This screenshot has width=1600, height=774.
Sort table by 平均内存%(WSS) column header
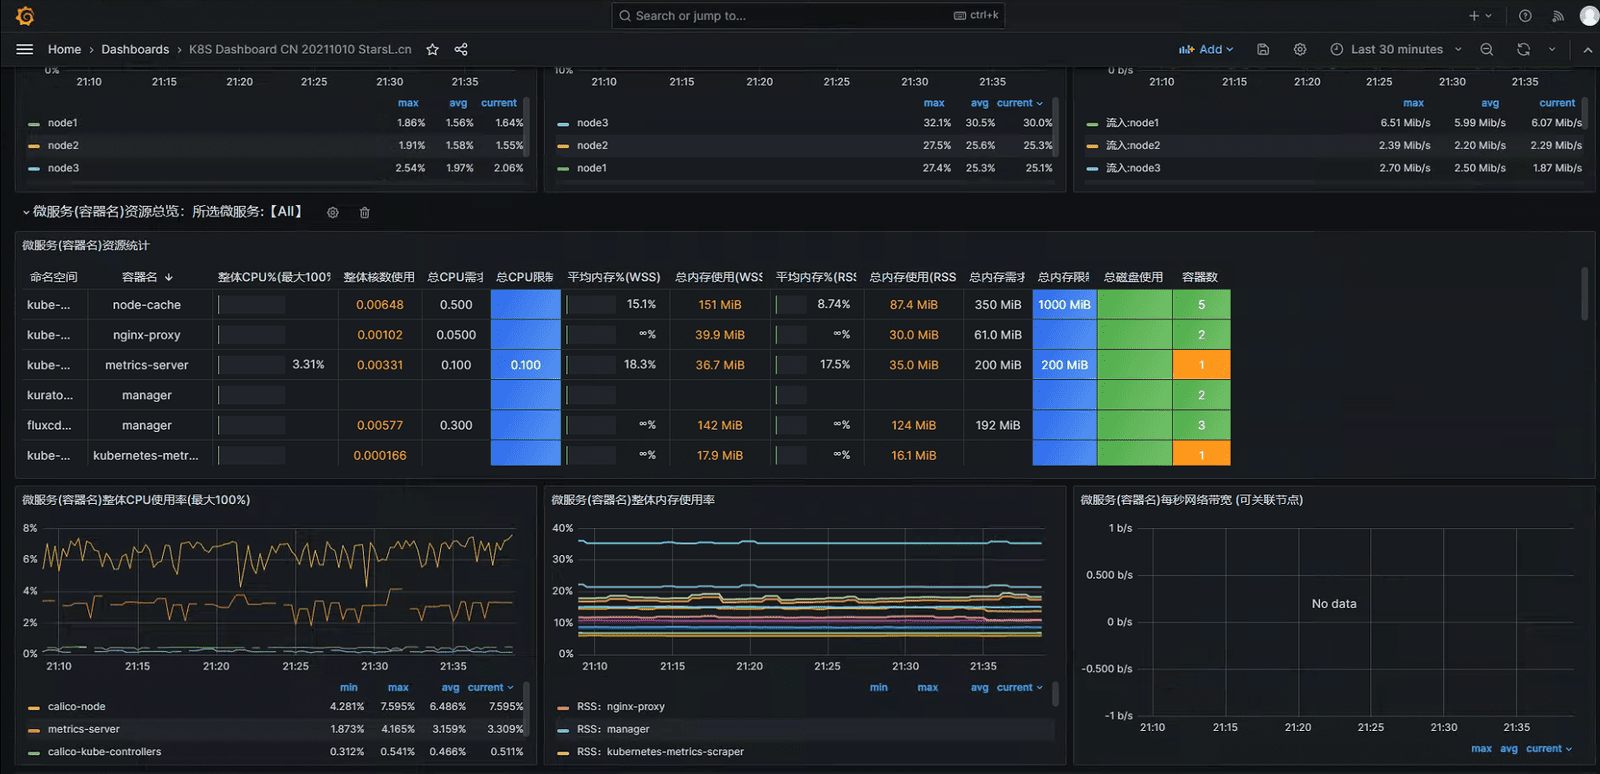613,277
